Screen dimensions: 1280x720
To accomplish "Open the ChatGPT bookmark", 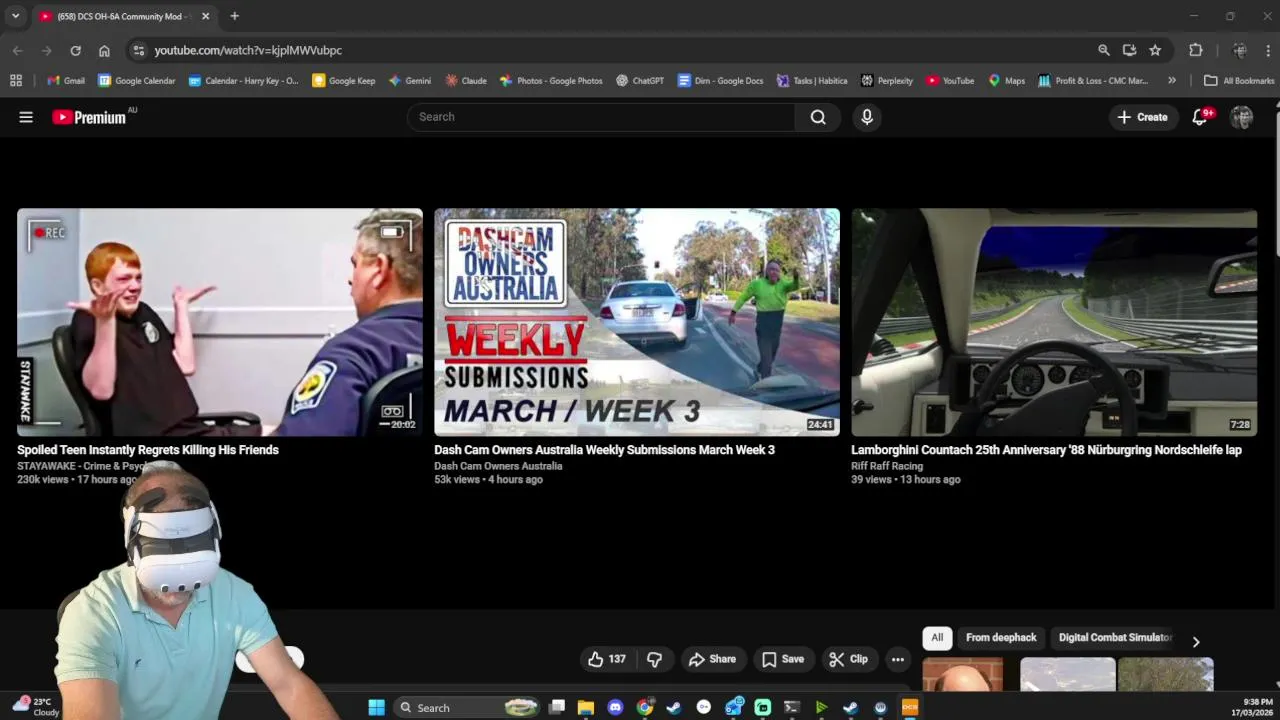I will tap(640, 81).
